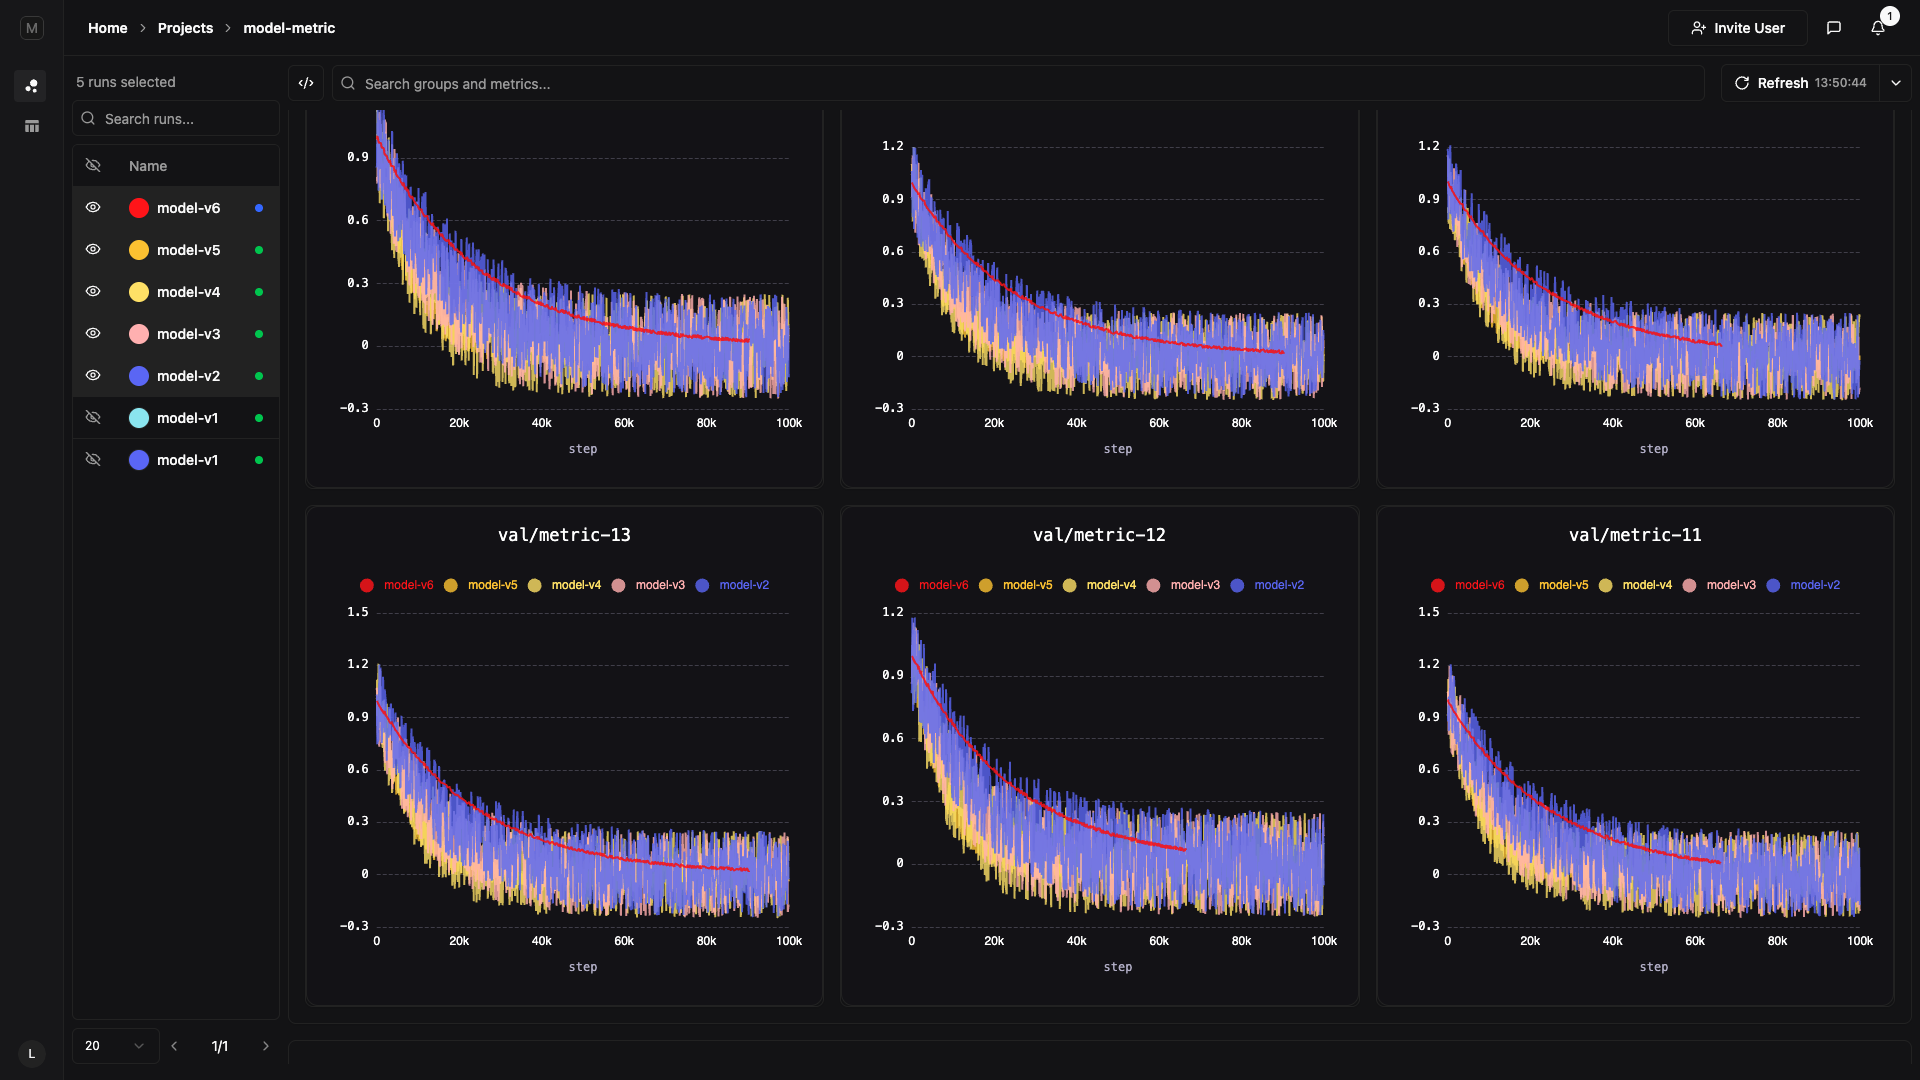This screenshot has width=1920, height=1080.
Task: Show the hidden model-v1 run
Action: [x=93, y=417]
